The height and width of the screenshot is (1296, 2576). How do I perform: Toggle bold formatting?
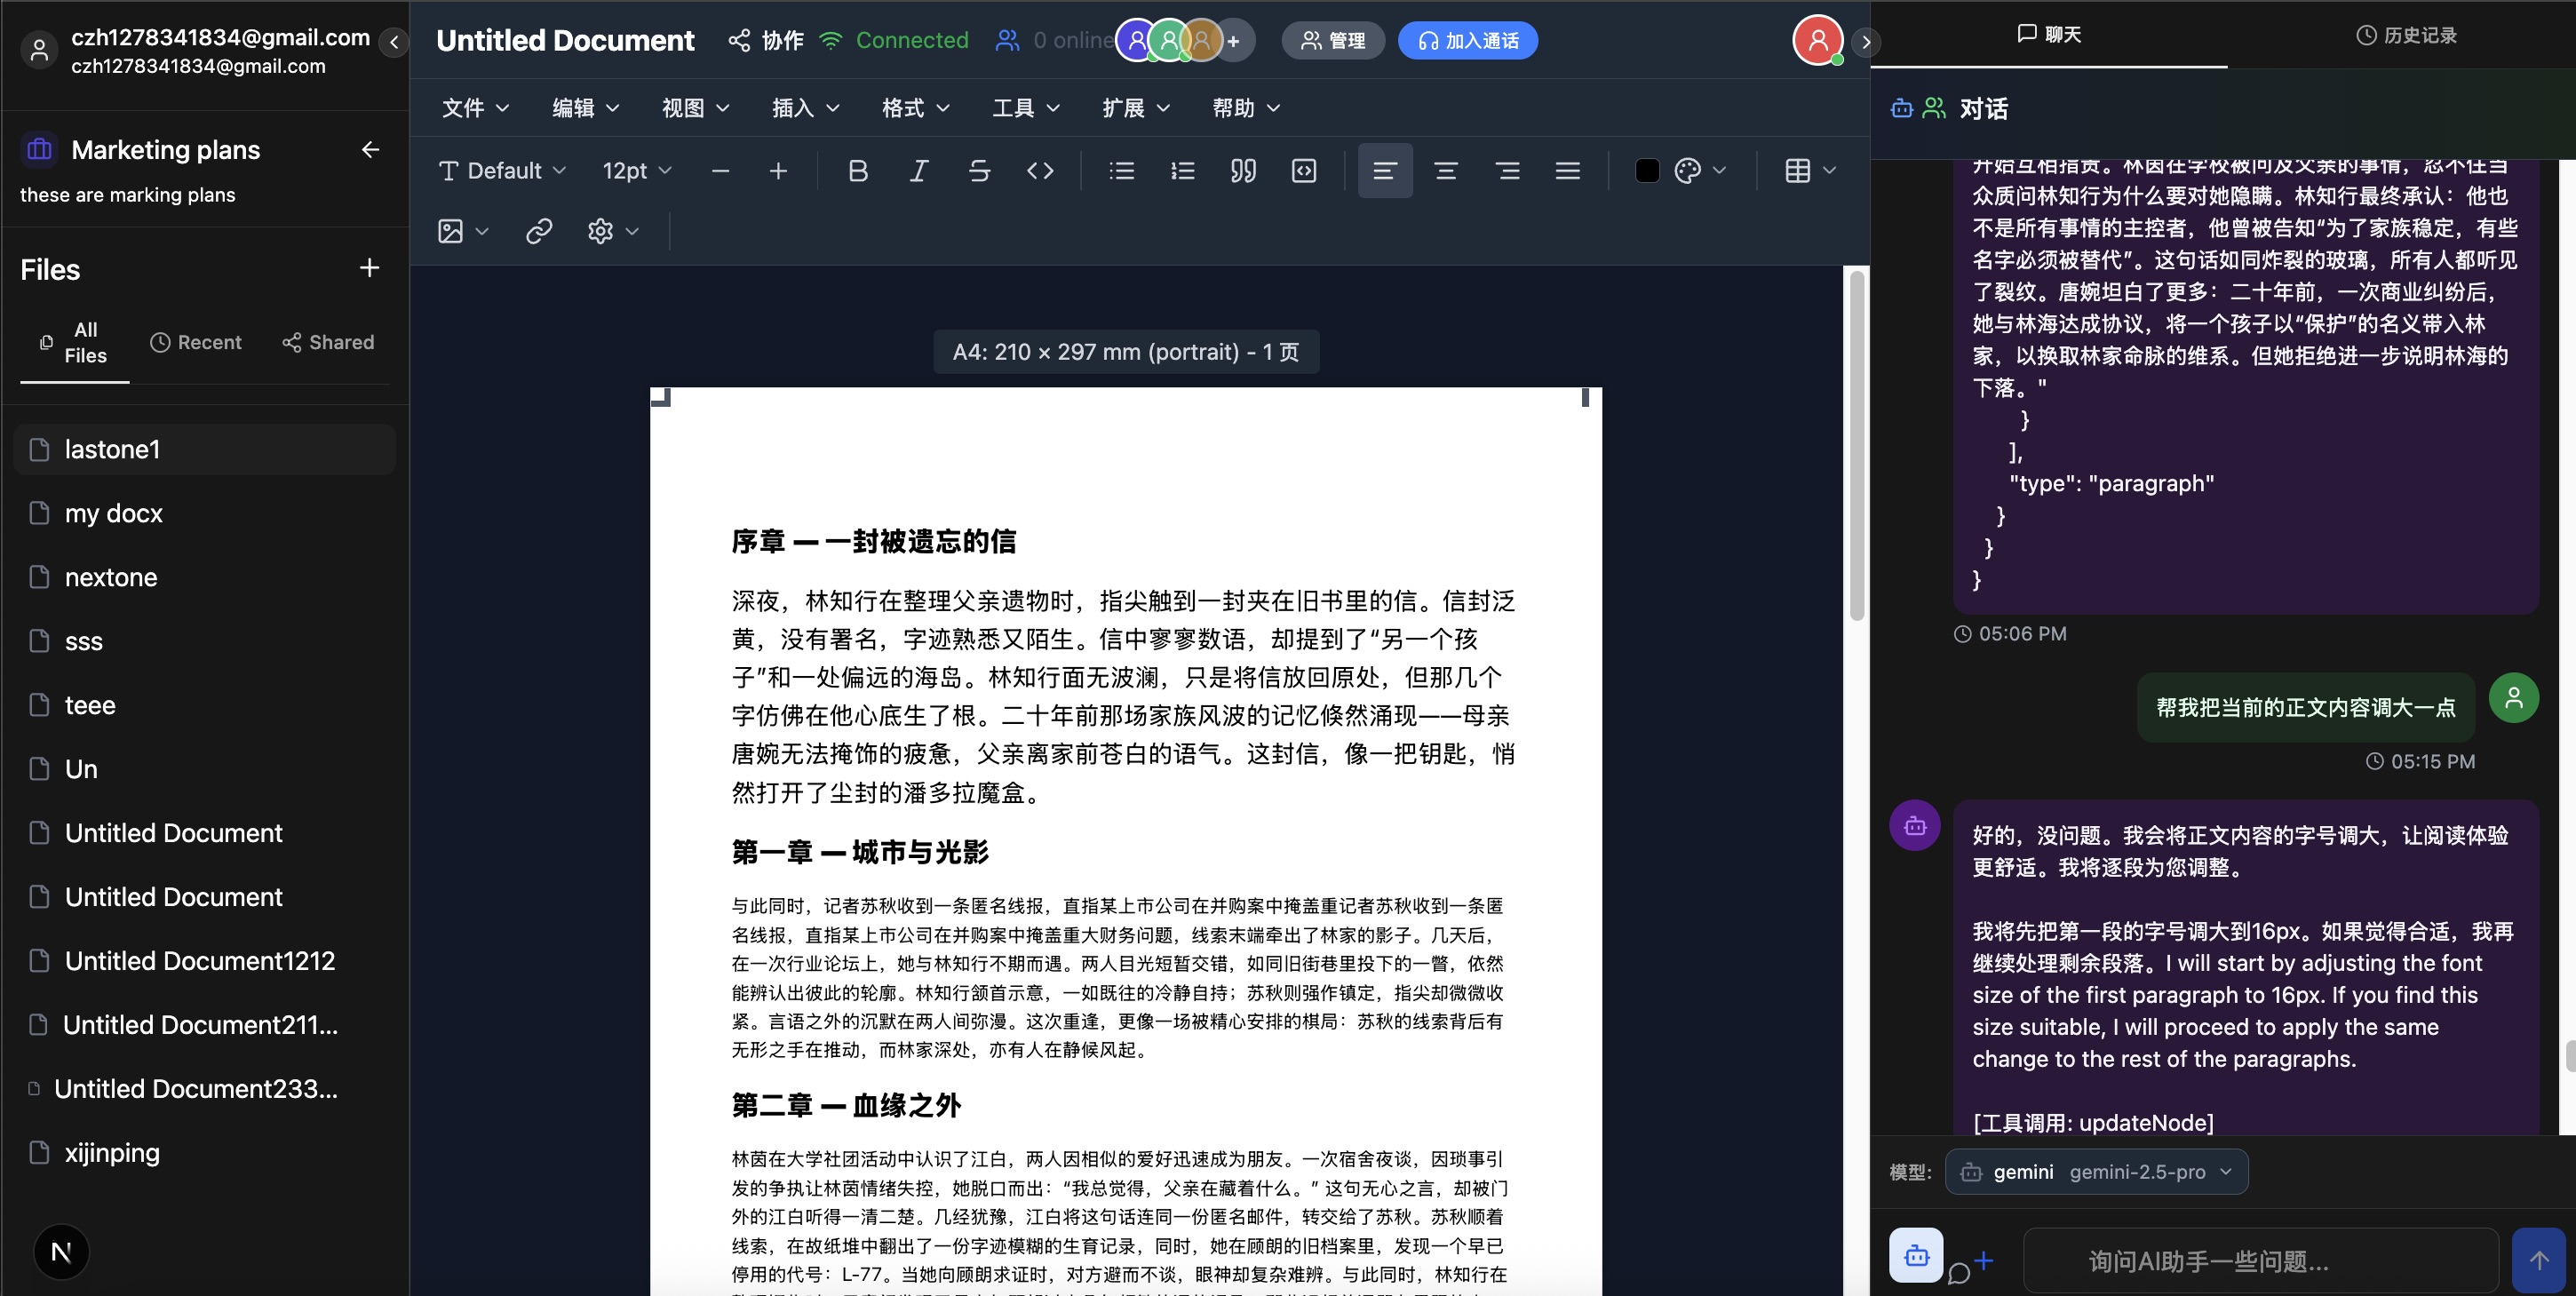858,170
